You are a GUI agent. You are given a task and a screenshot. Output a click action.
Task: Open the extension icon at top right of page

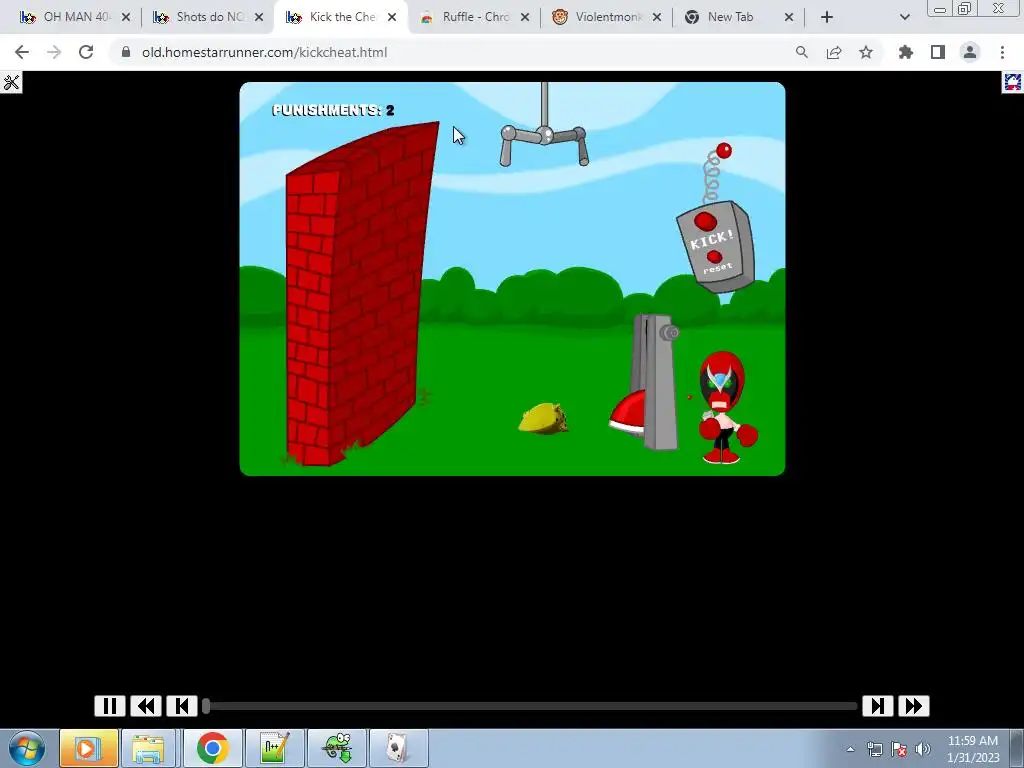tap(1013, 82)
